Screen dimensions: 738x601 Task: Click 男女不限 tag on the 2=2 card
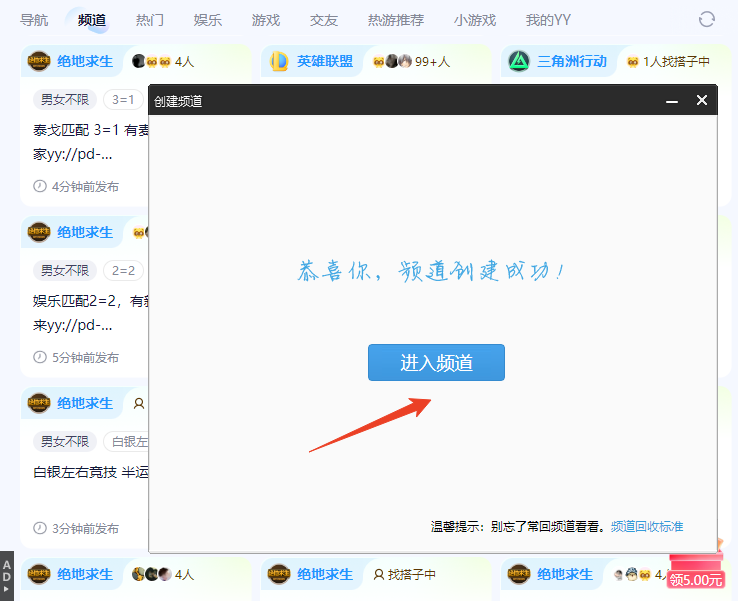click(x=64, y=270)
